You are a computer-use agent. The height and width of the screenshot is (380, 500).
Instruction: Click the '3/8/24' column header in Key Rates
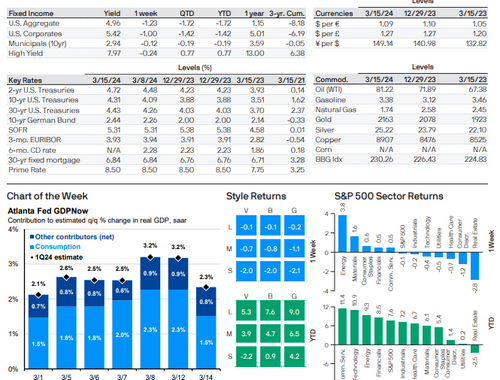pyautogui.click(x=144, y=80)
